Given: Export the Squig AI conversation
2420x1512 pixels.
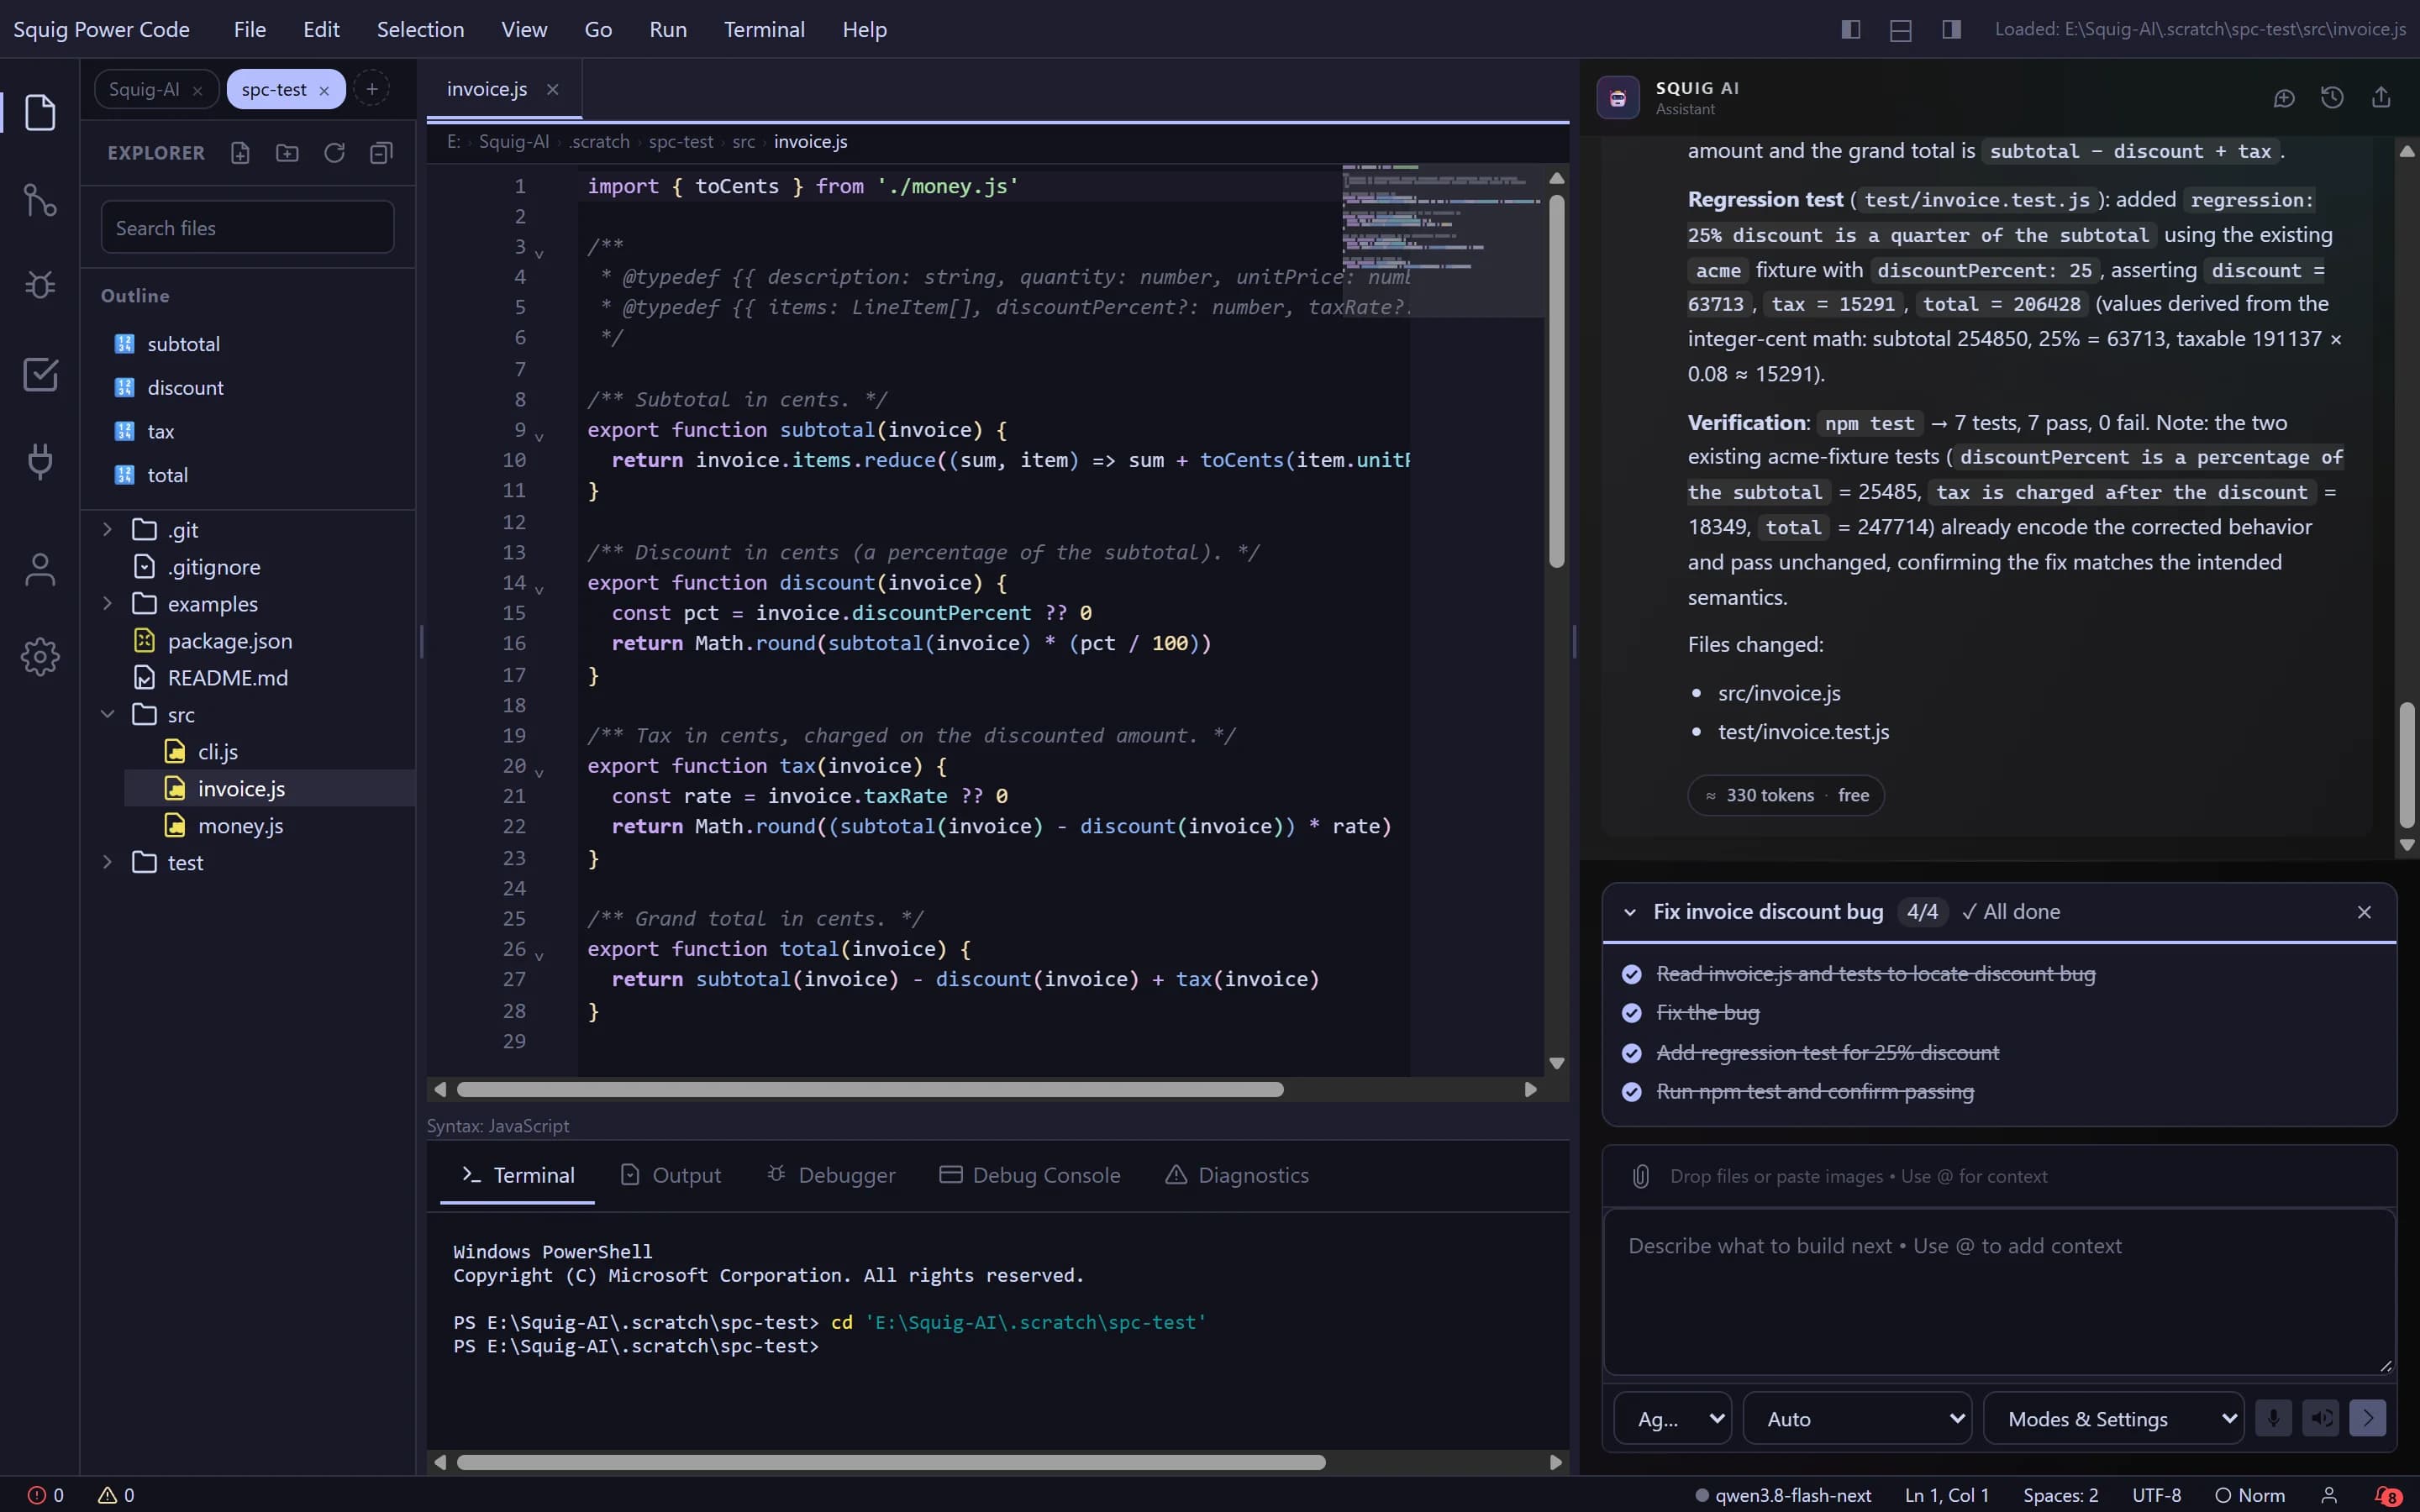Looking at the screenshot, I should pyautogui.click(x=2381, y=98).
